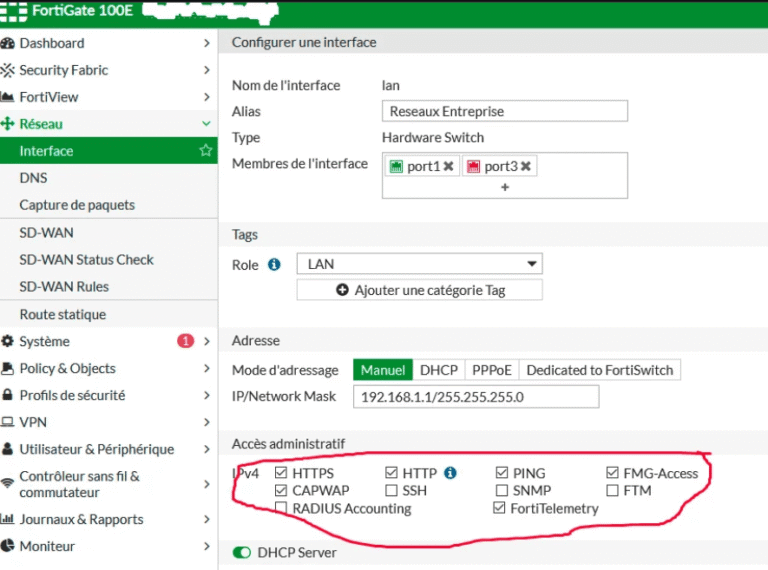
Task: Open the DNS menu item
Action: point(109,178)
